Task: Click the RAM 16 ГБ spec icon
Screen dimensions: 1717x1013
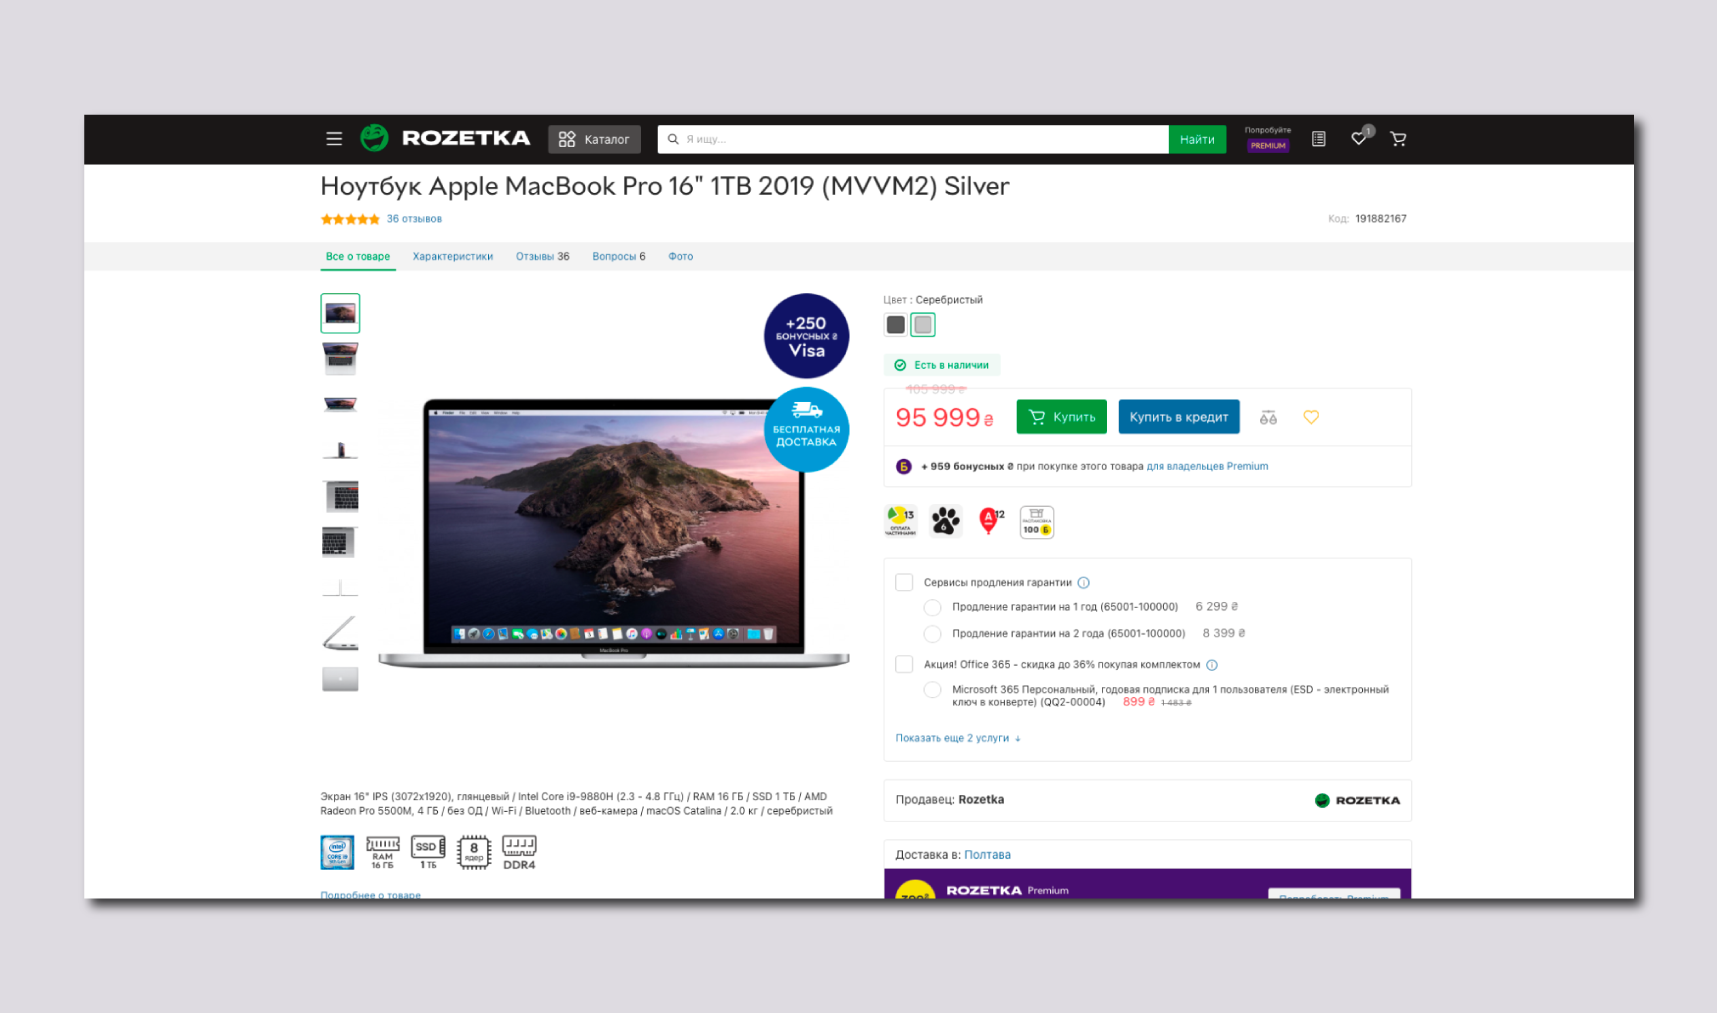Action: [382, 852]
